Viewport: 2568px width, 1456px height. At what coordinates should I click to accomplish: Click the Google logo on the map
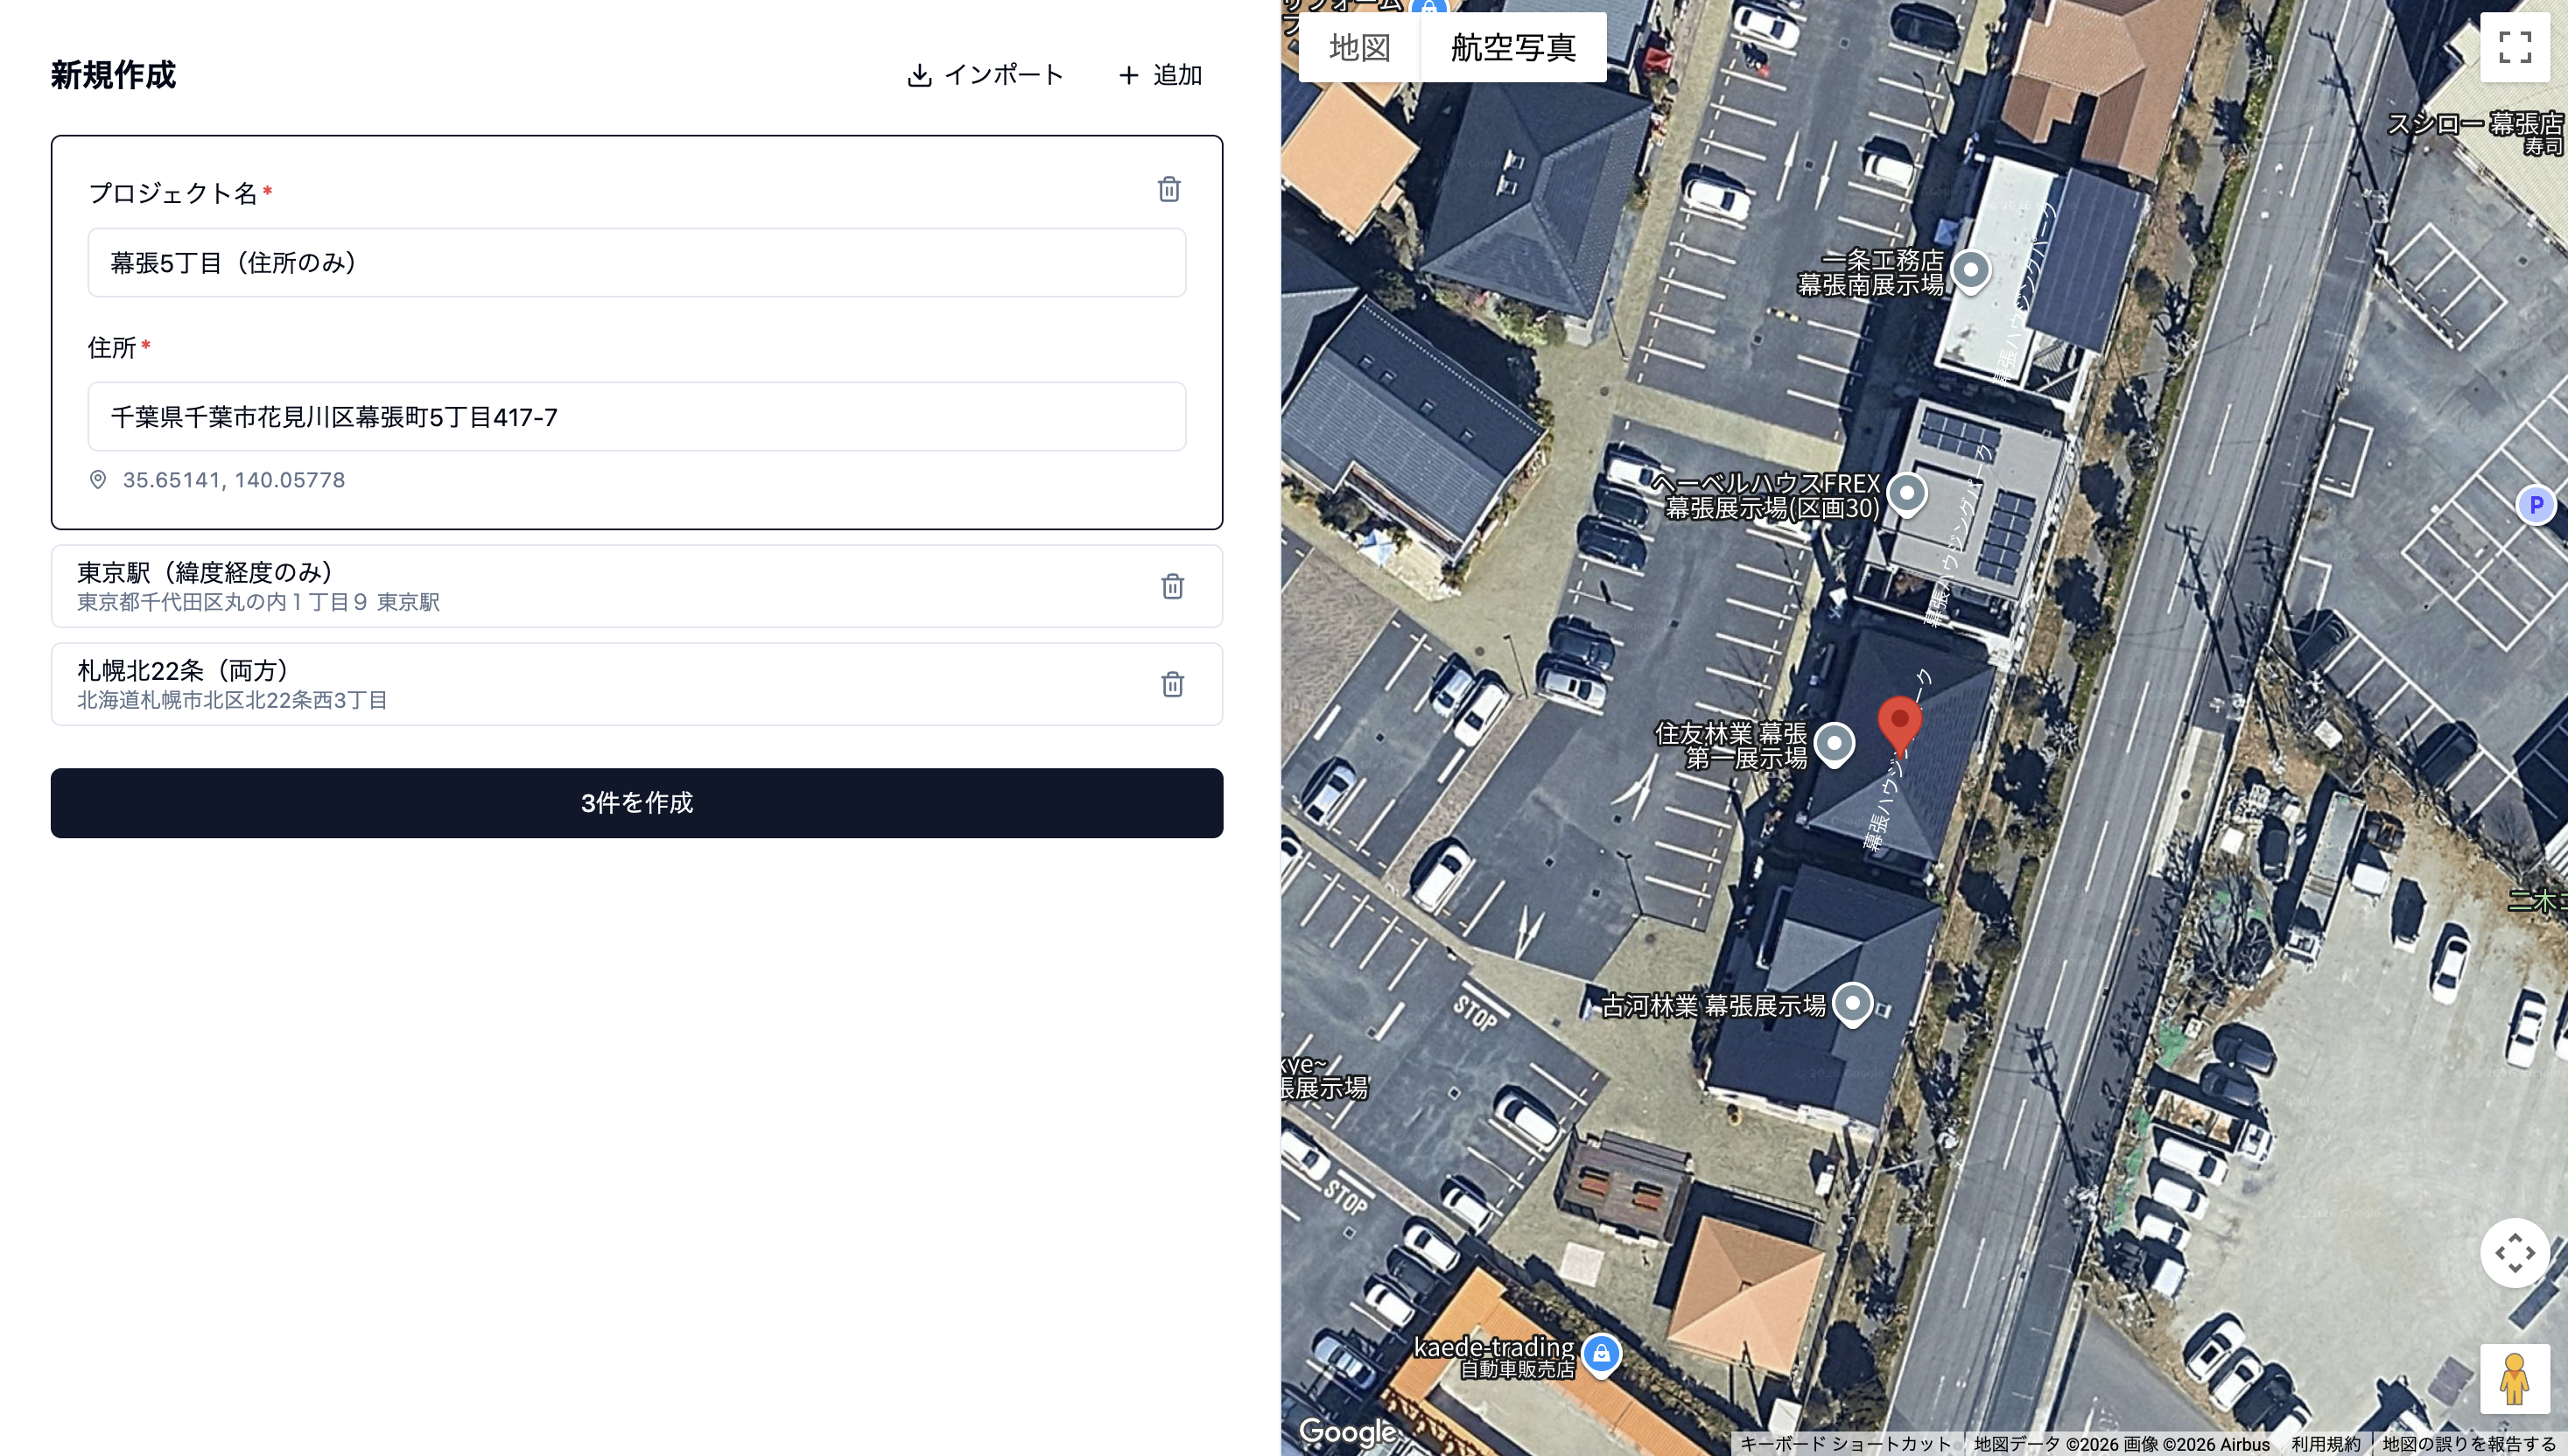[1346, 1431]
